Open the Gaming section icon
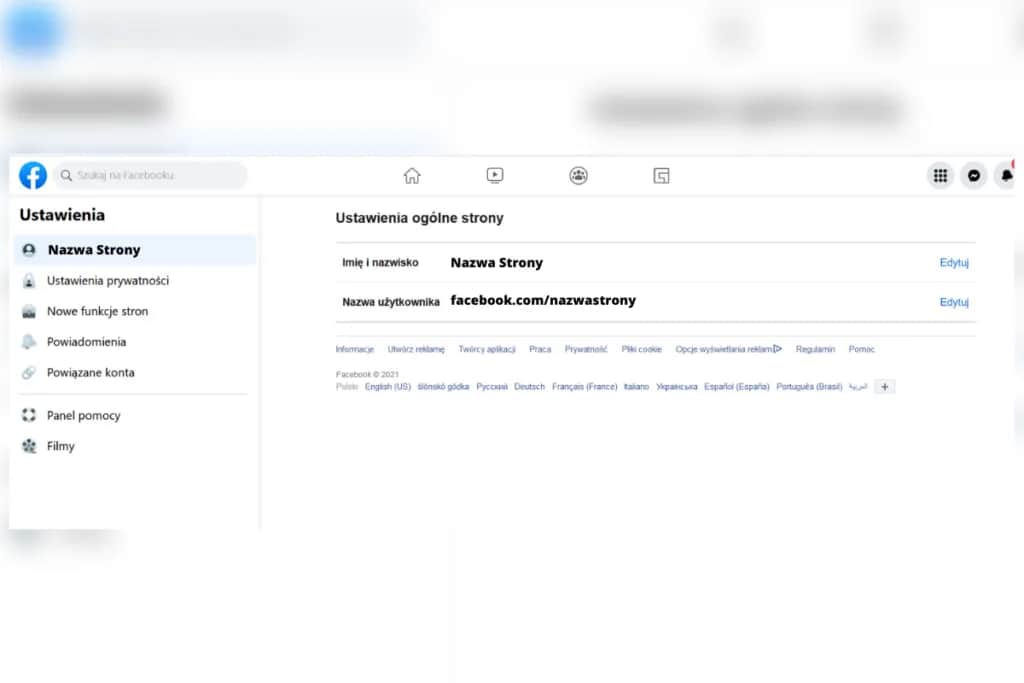Viewport: 1024px width, 683px height. (x=661, y=175)
